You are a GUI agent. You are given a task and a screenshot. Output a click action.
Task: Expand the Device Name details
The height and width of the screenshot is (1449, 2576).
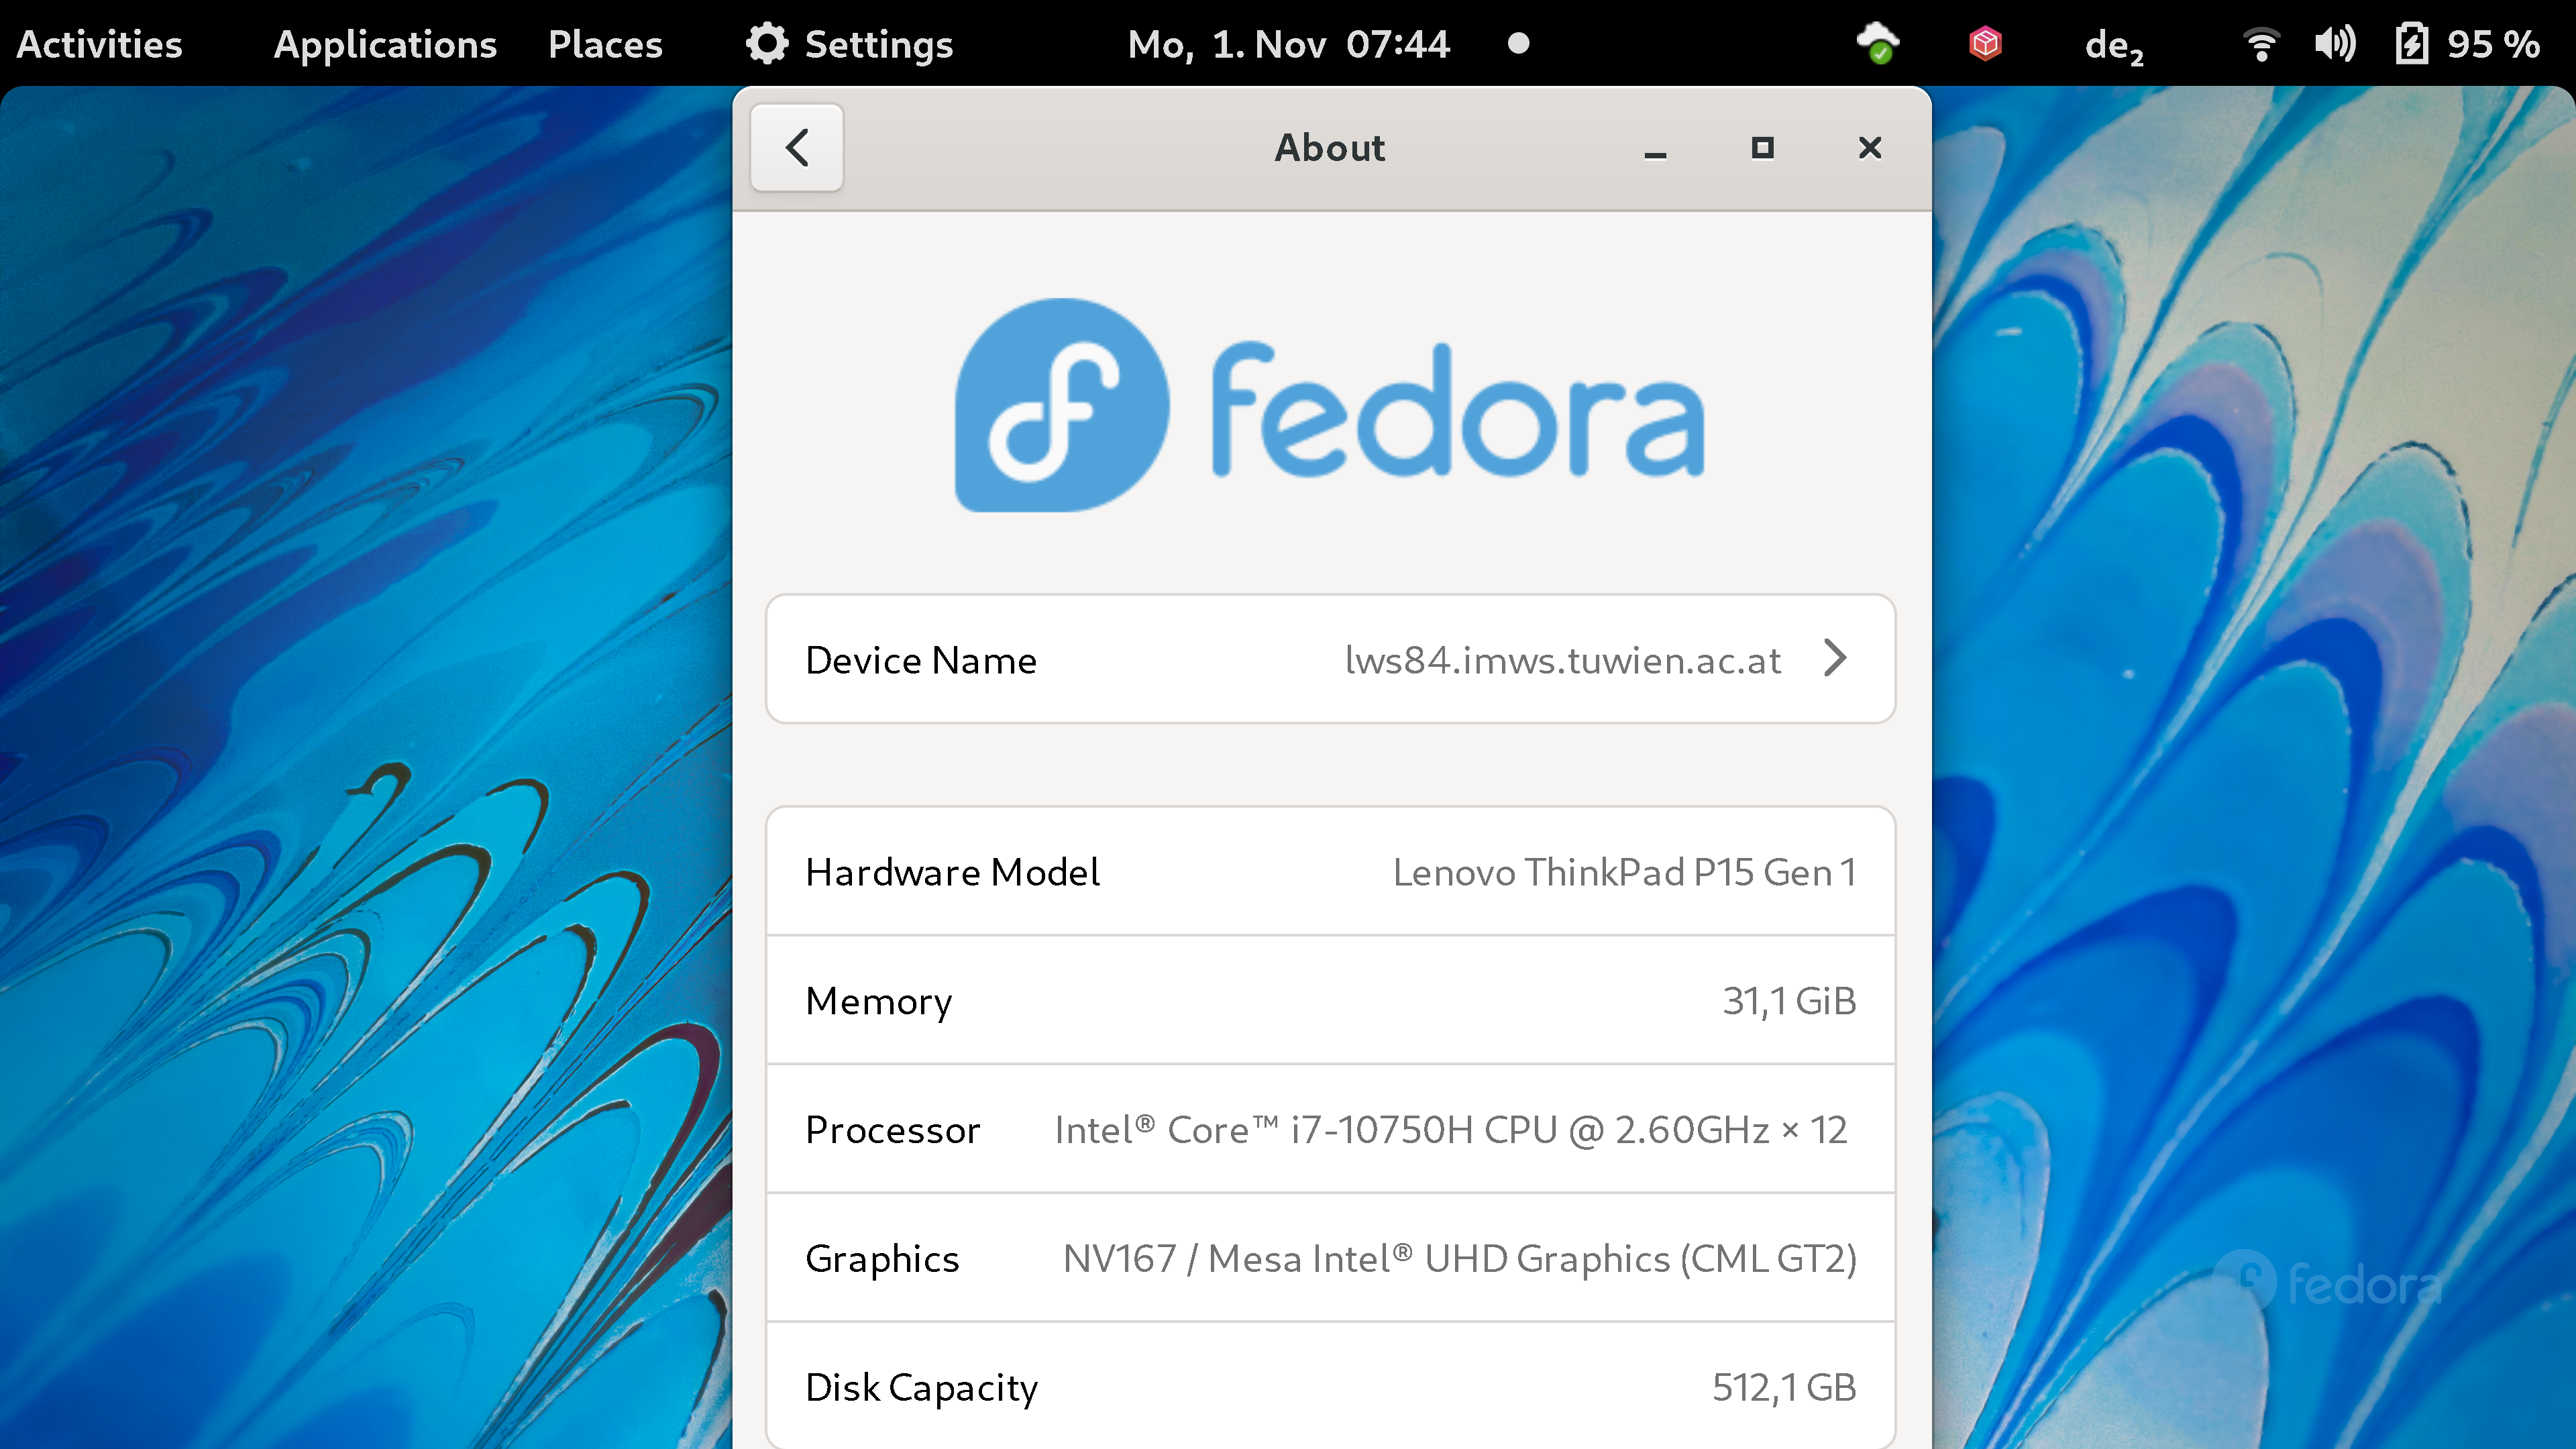coord(1838,658)
